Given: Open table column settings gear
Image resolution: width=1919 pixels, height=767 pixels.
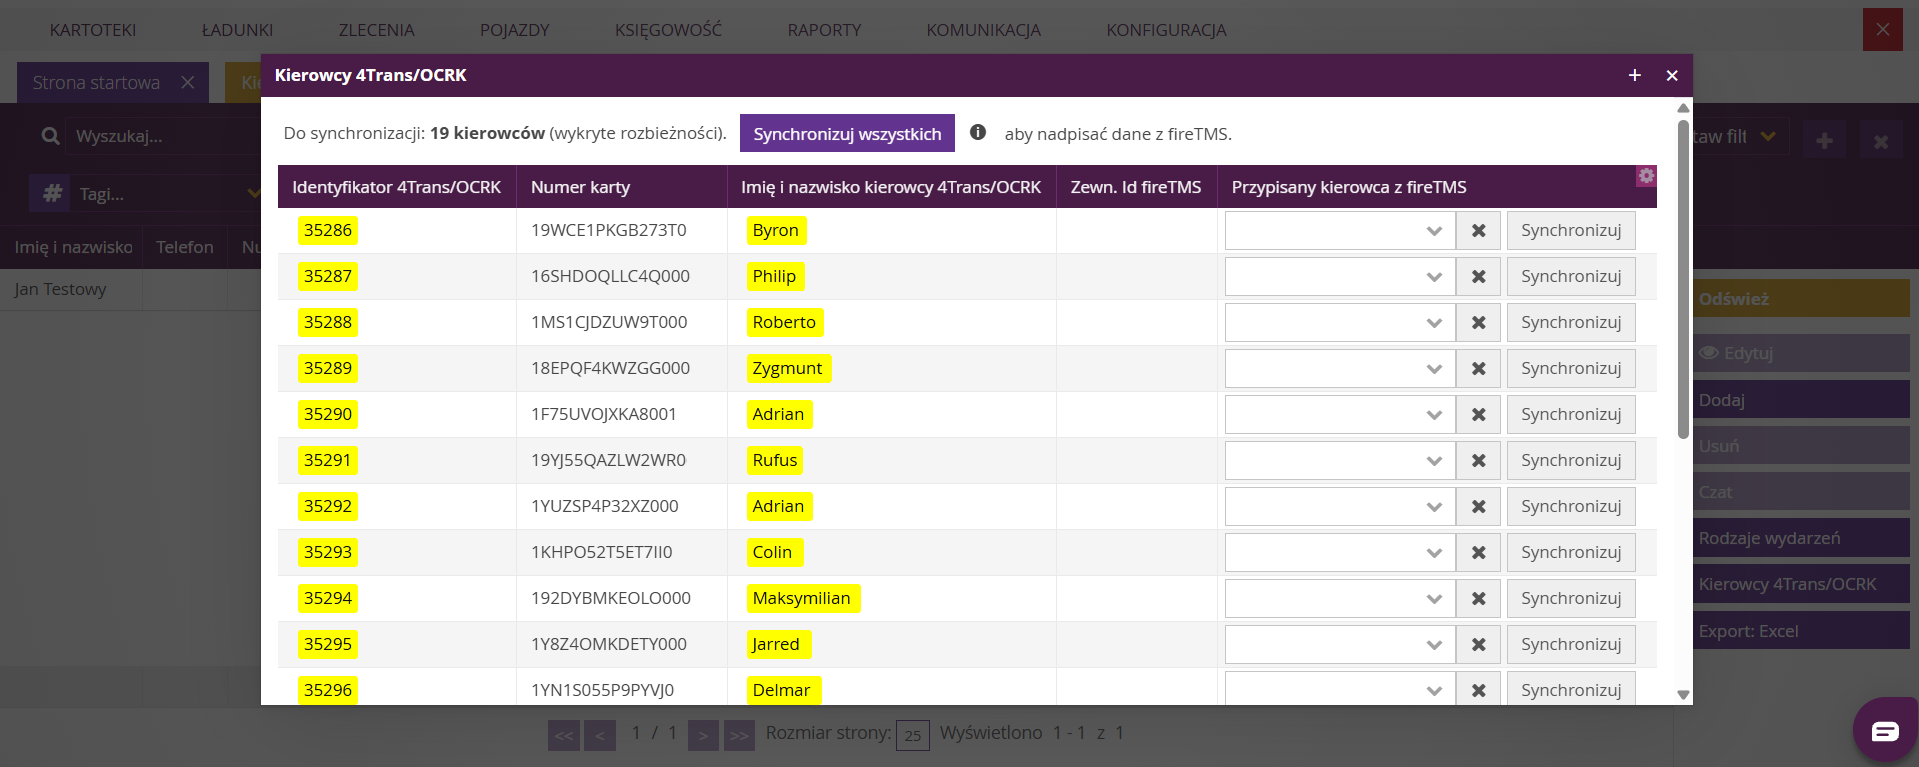Looking at the screenshot, I should pyautogui.click(x=1646, y=176).
